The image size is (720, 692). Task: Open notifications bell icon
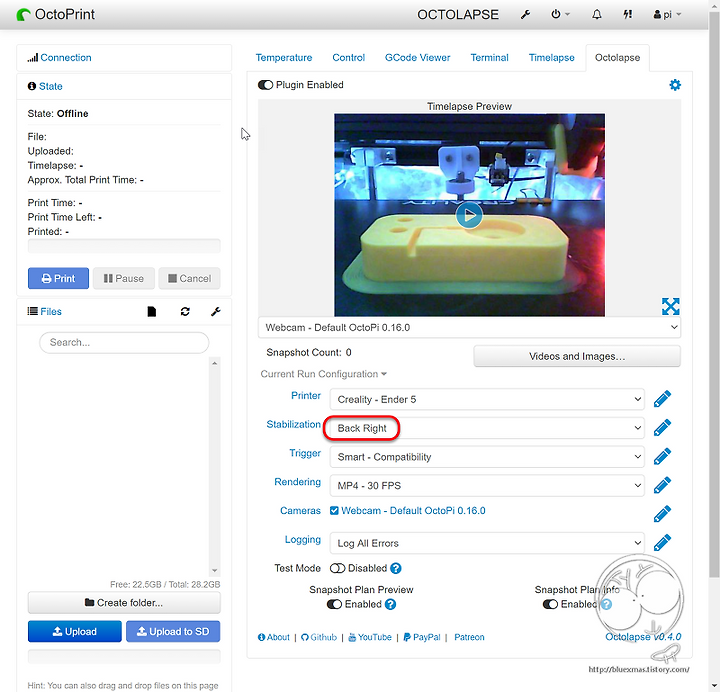596,15
